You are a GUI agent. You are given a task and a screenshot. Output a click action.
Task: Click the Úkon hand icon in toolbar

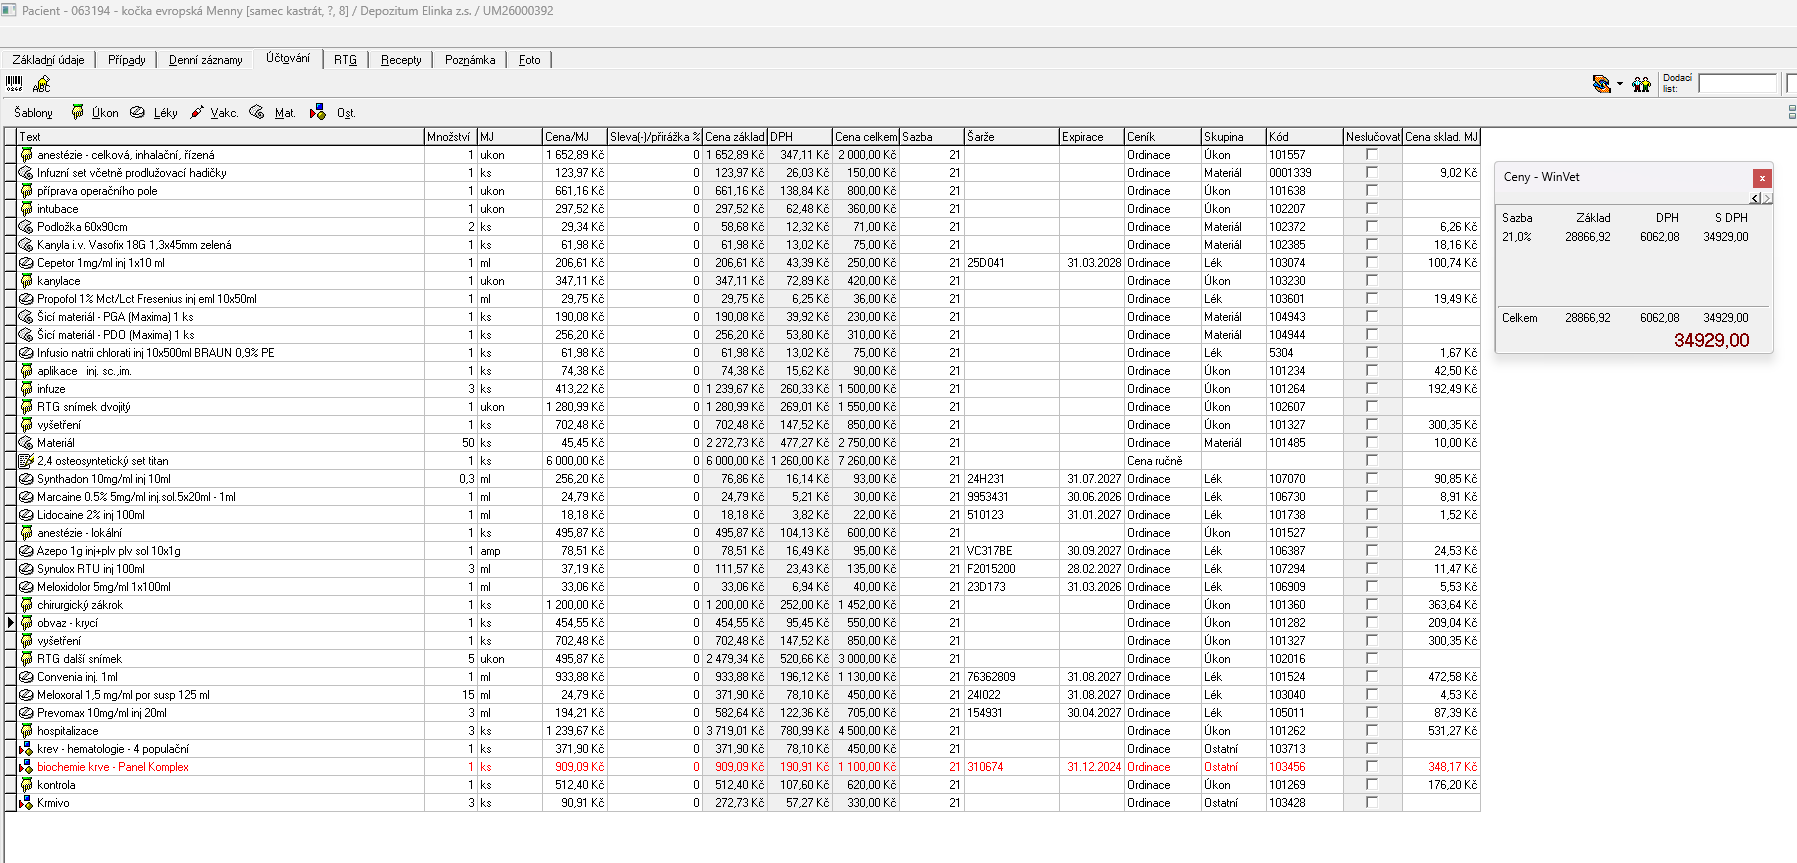tap(77, 112)
